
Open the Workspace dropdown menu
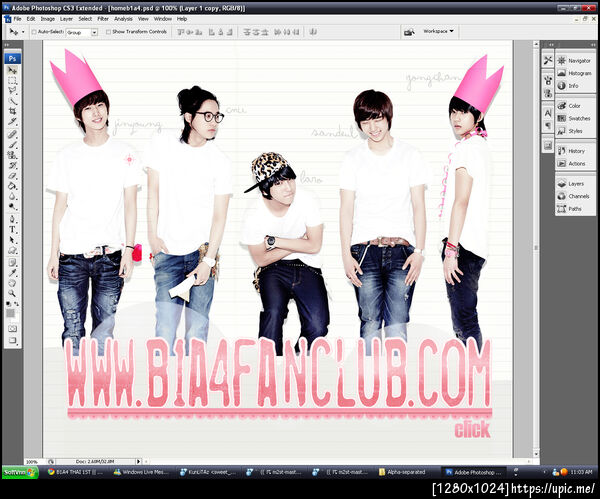(x=438, y=31)
